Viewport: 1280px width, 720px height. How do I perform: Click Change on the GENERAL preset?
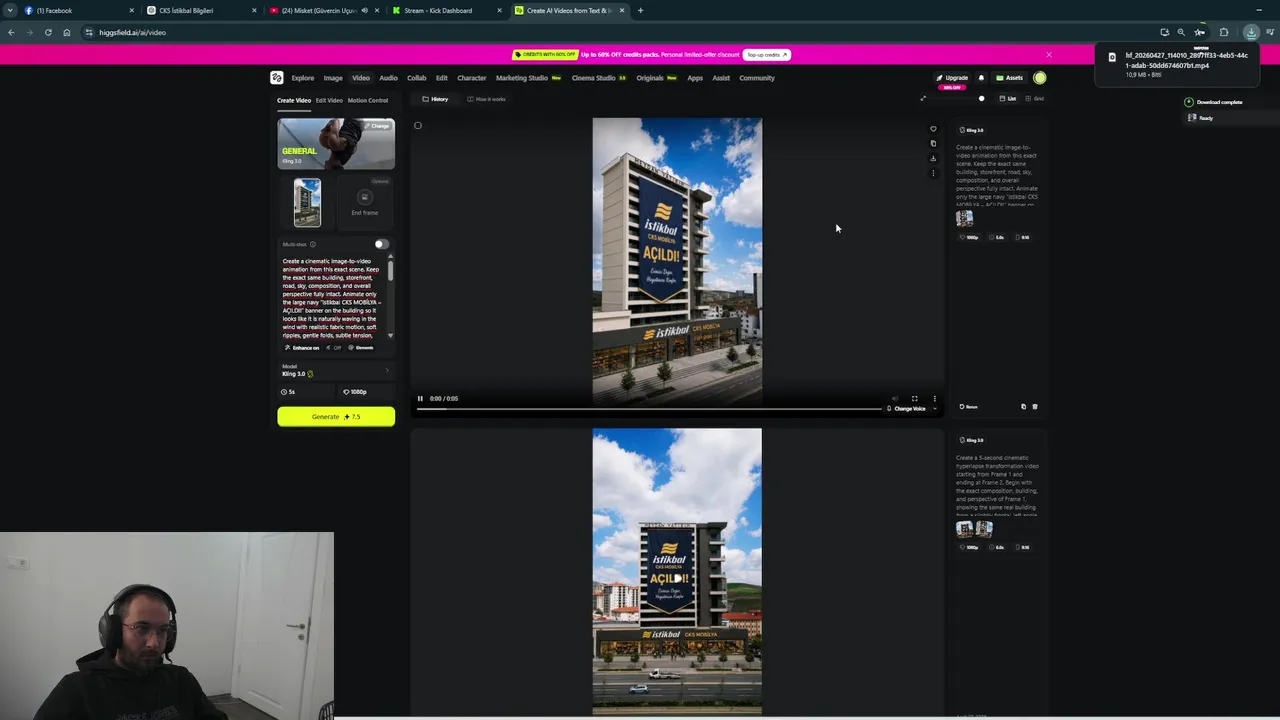point(377,126)
